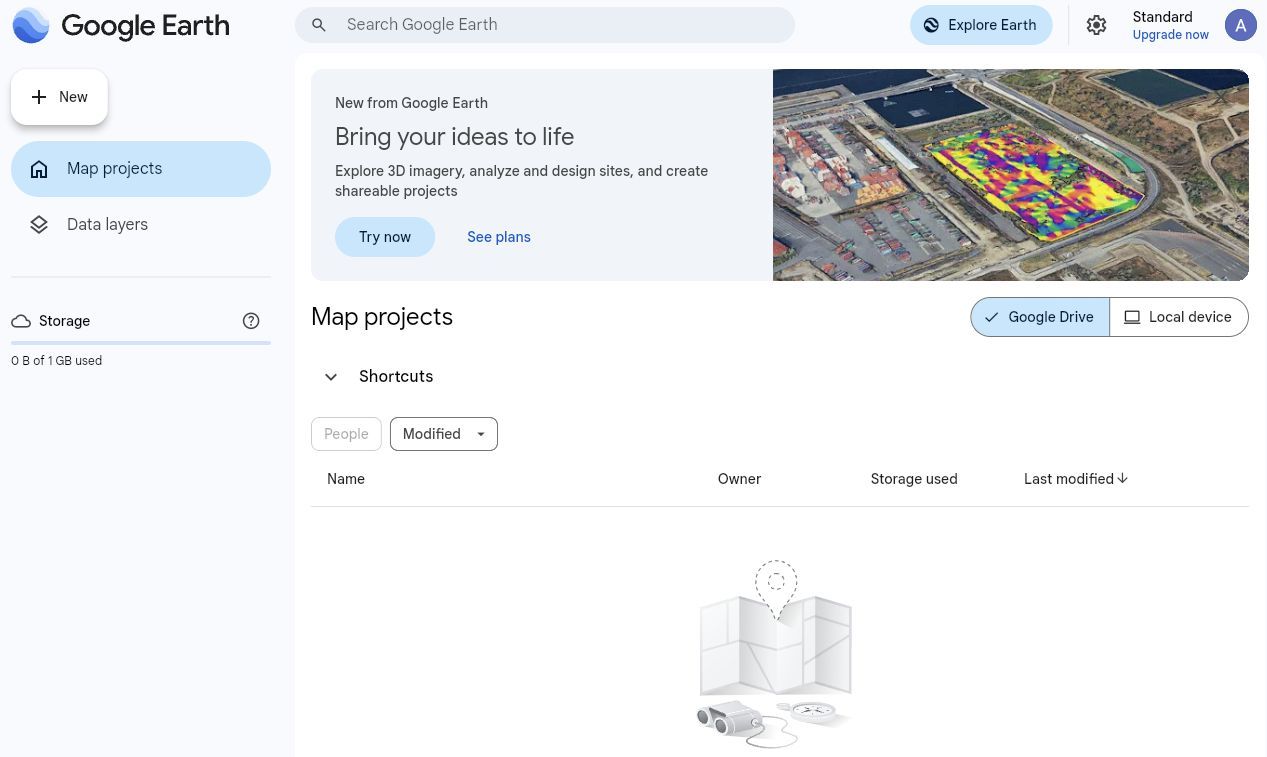Switch to Local device source

tap(1179, 317)
